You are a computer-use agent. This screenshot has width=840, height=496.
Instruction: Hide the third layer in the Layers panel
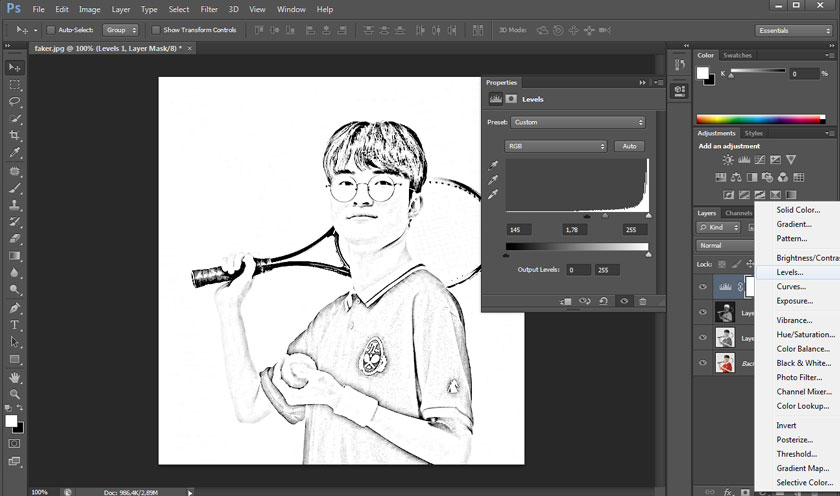coord(703,337)
